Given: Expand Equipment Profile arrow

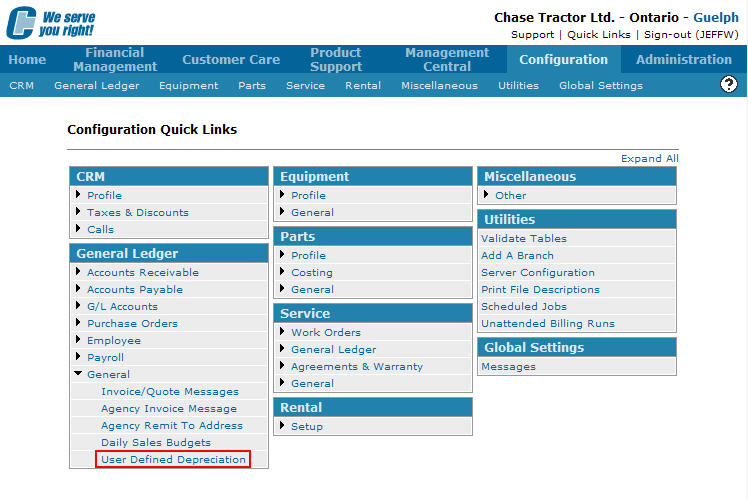Looking at the screenshot, I should [x=282, y=195].
